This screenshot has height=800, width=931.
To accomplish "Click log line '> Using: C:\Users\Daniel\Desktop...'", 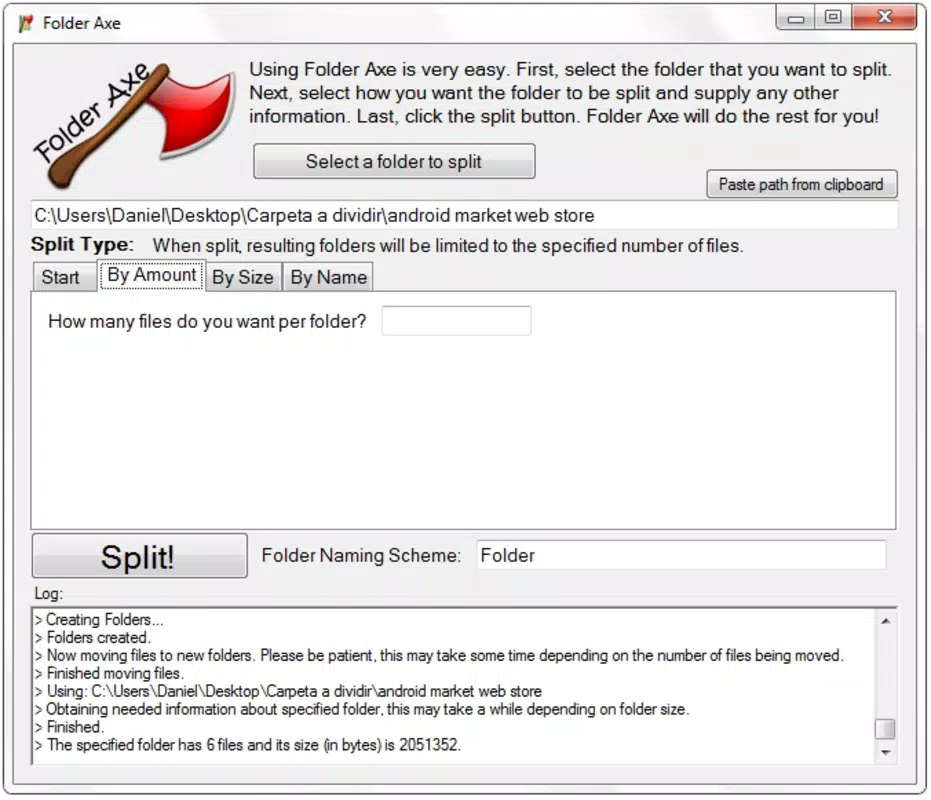I will tap(288, 691).
